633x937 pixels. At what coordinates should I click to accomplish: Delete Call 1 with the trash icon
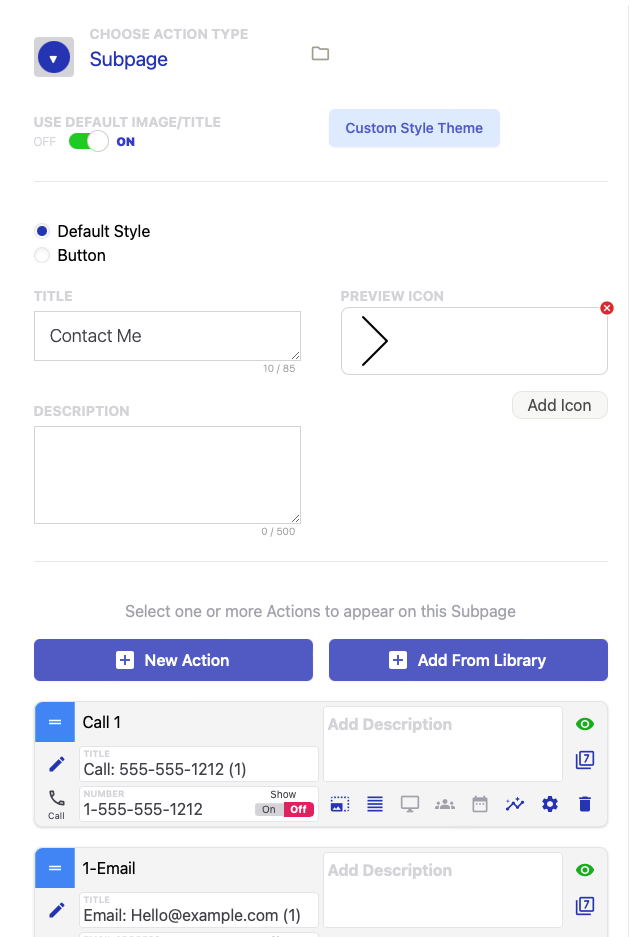click(585, 804)
